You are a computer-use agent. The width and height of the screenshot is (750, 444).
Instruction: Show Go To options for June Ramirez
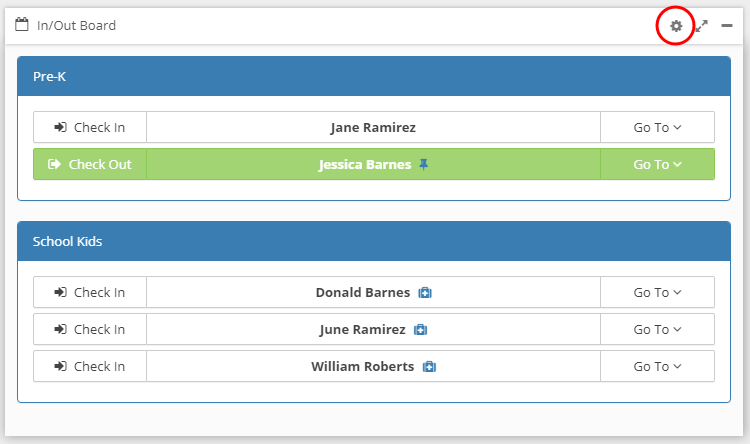[657, 329]
